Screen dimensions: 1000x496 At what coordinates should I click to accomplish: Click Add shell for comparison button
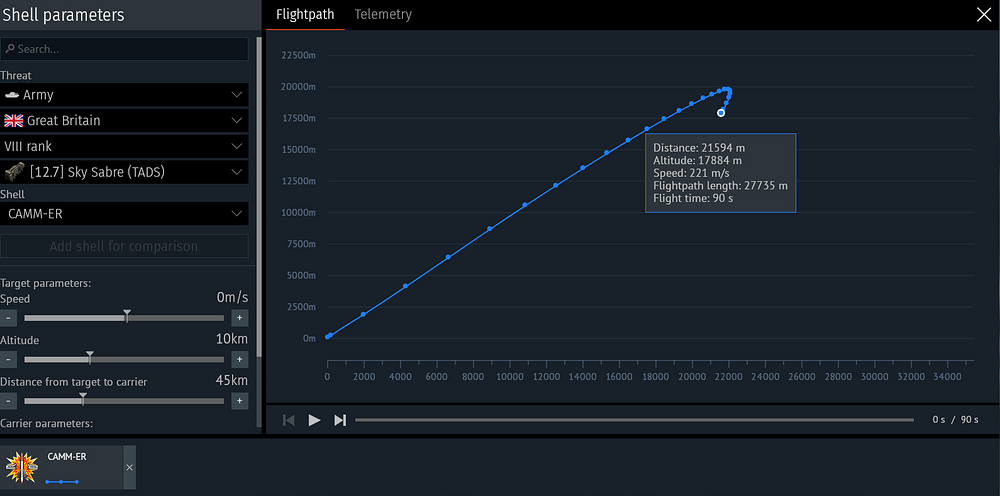point(124,246)
